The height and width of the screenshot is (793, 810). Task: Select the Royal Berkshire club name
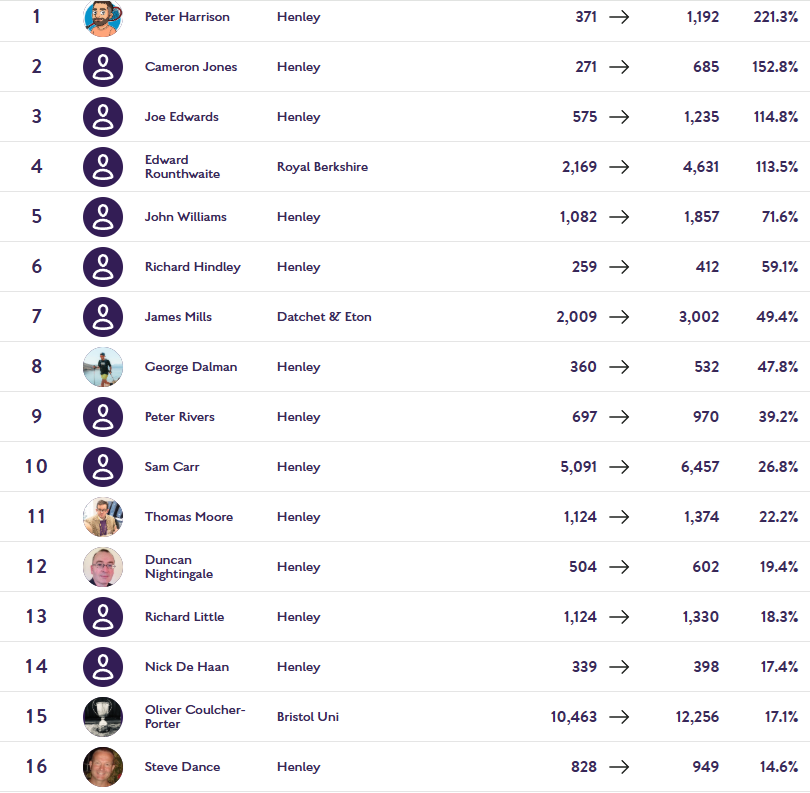[322, 167]
